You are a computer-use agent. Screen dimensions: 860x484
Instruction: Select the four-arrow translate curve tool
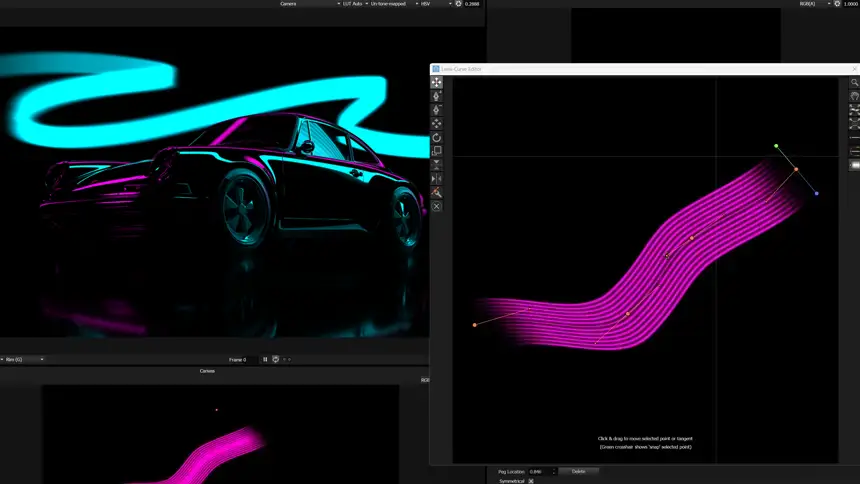click(437, 123)
